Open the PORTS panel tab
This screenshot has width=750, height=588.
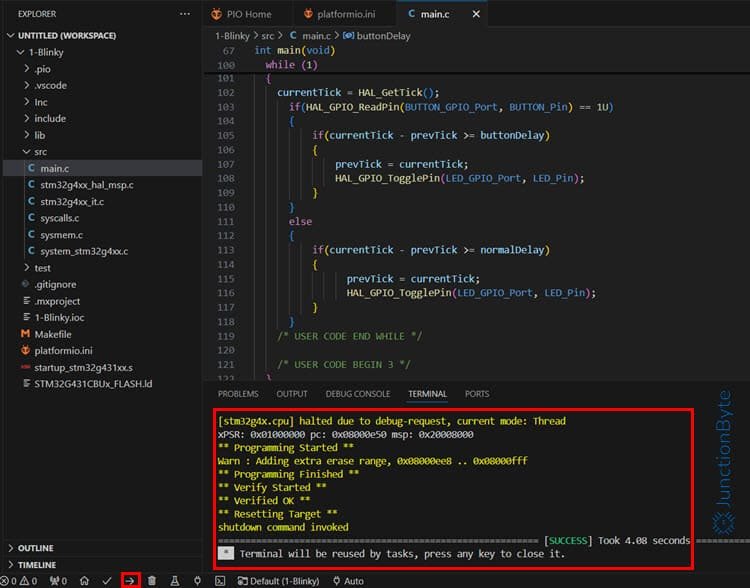[477, 394]
